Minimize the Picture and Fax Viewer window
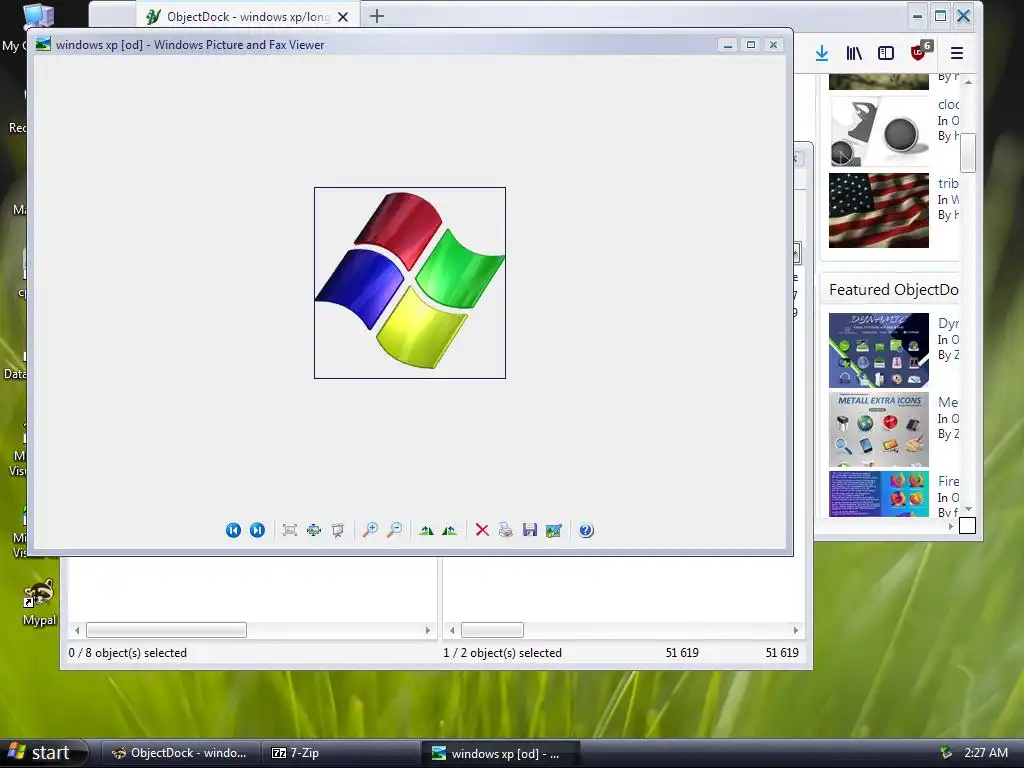This screenshot has height=768, width=1024. pos(728,44)
